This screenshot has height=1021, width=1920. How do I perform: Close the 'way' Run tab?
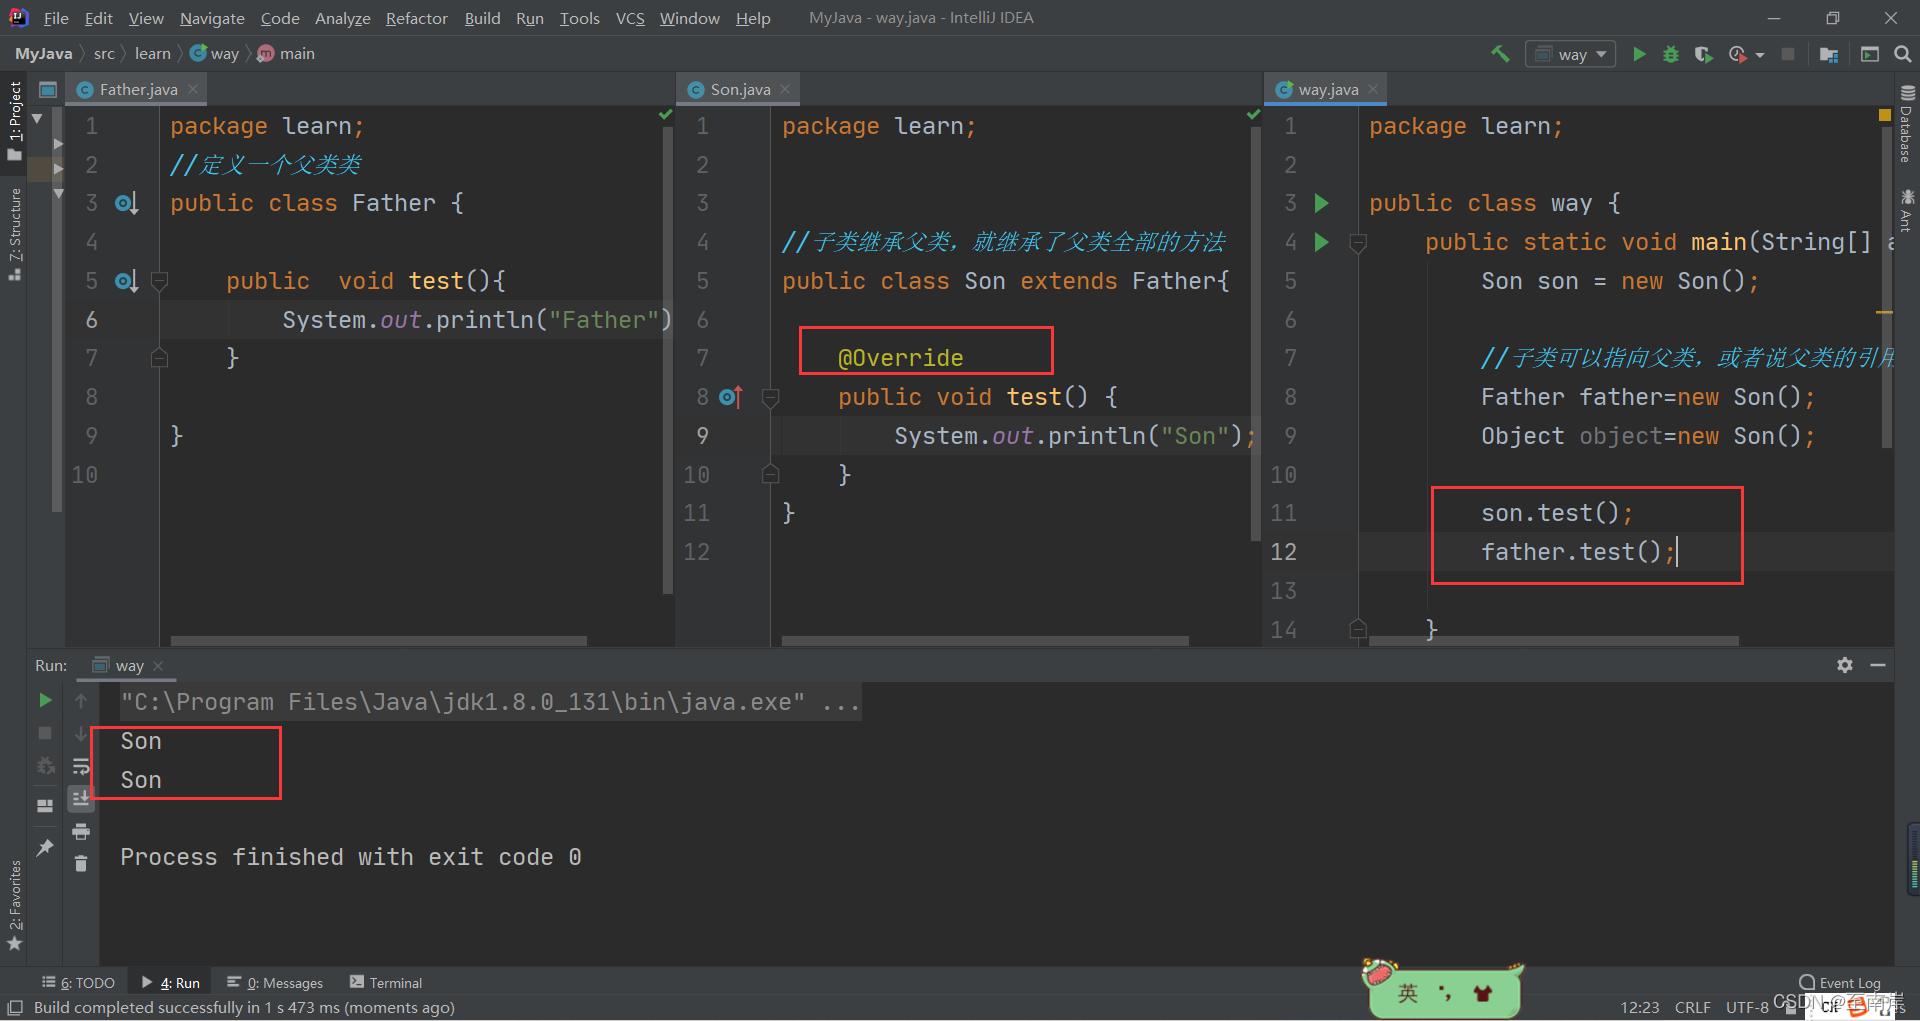[x=158, y=666]
